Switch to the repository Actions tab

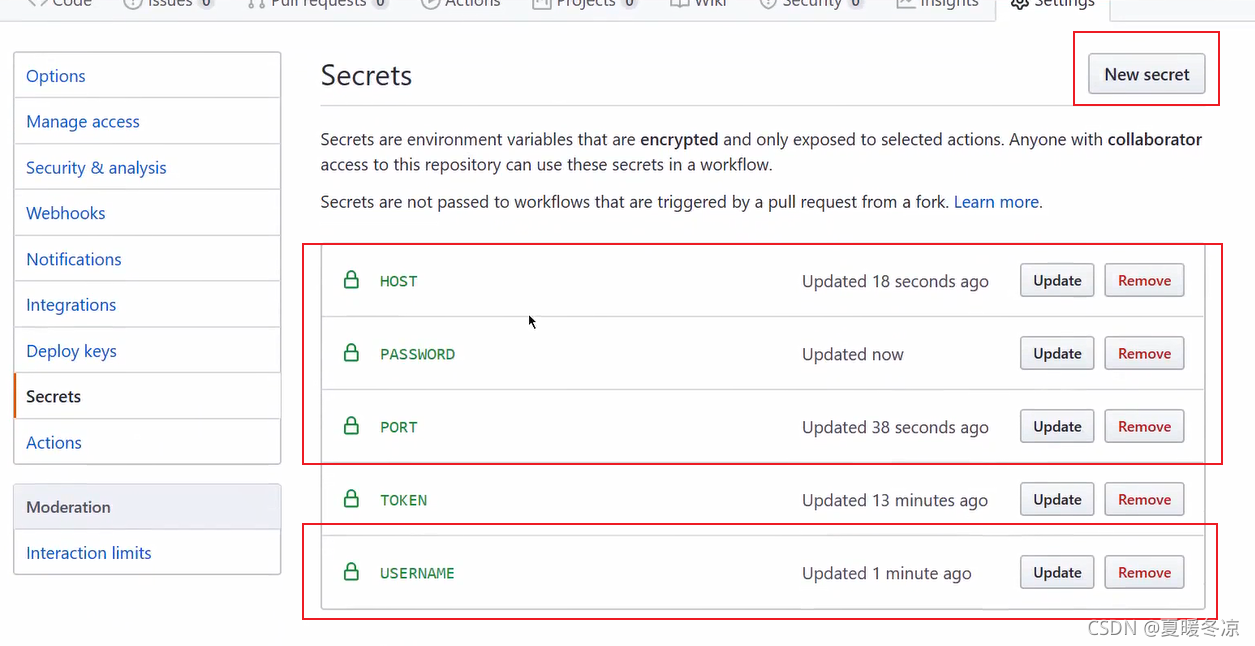(x=461, y=4)
